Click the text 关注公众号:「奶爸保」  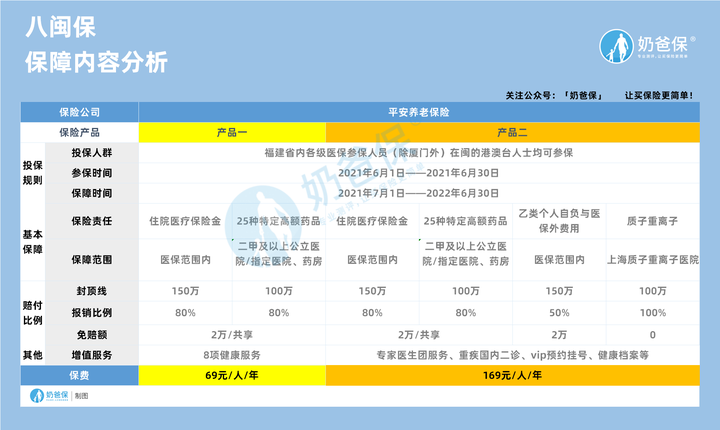click(x=554, y=96)
